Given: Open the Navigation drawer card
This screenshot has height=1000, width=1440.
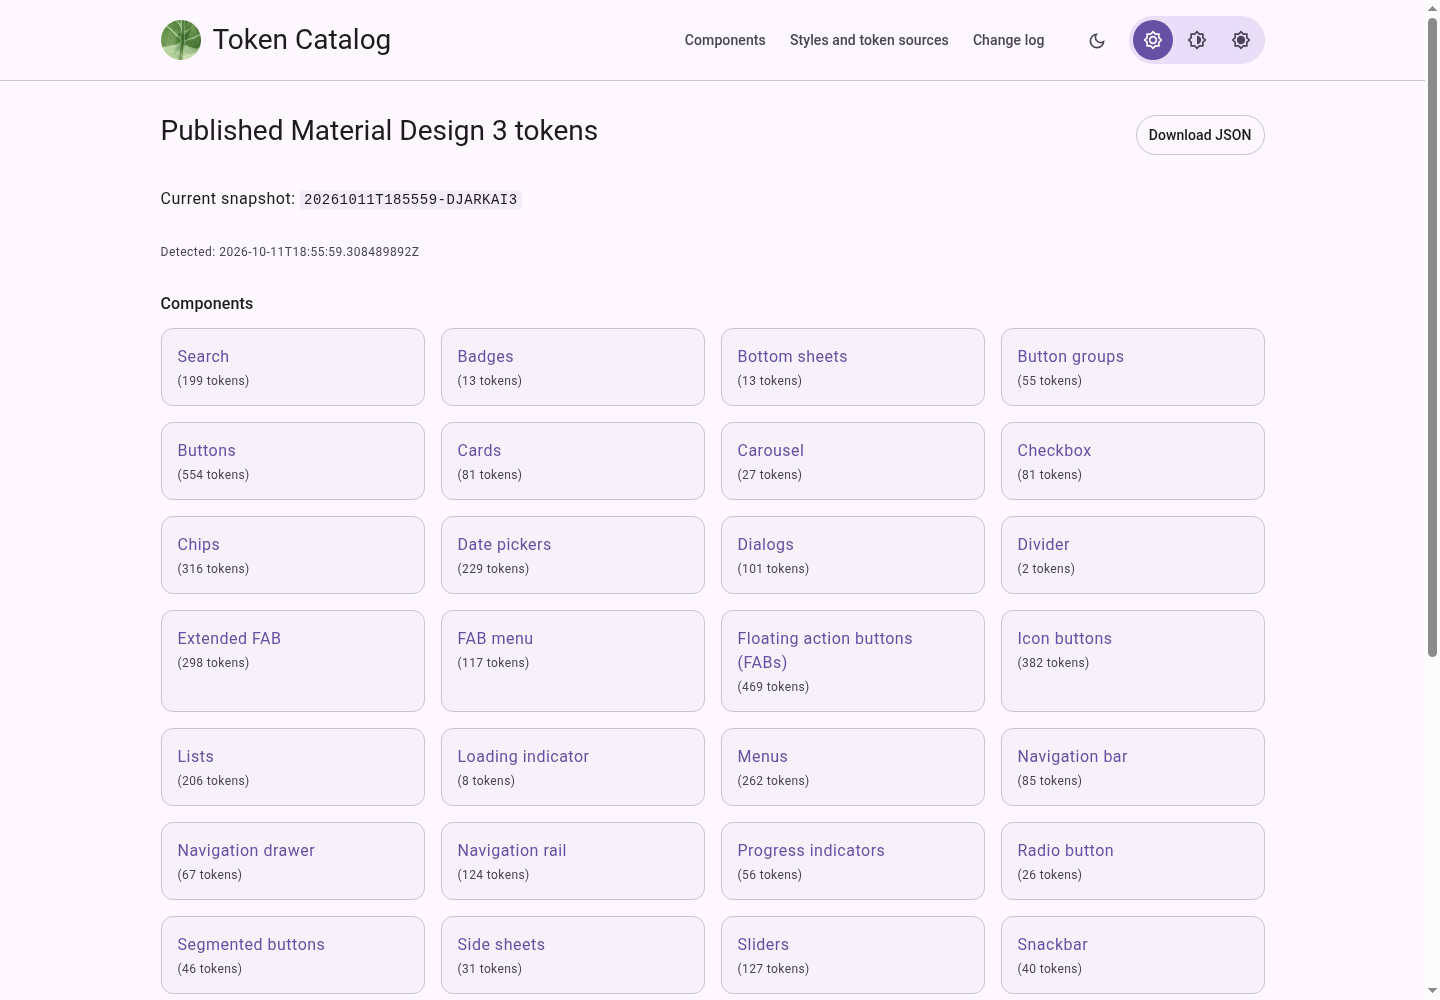Looking at the screenshot, I should 293,861.
